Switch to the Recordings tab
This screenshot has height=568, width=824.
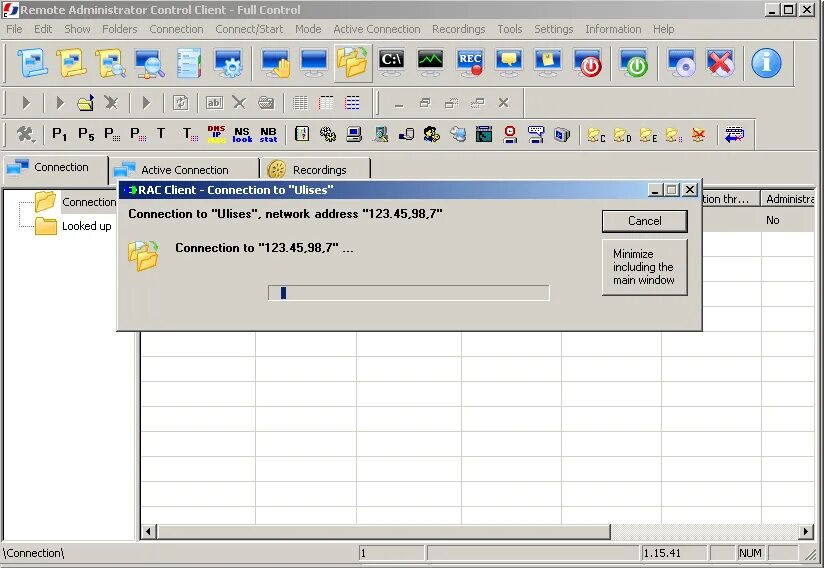coord(317,170)
